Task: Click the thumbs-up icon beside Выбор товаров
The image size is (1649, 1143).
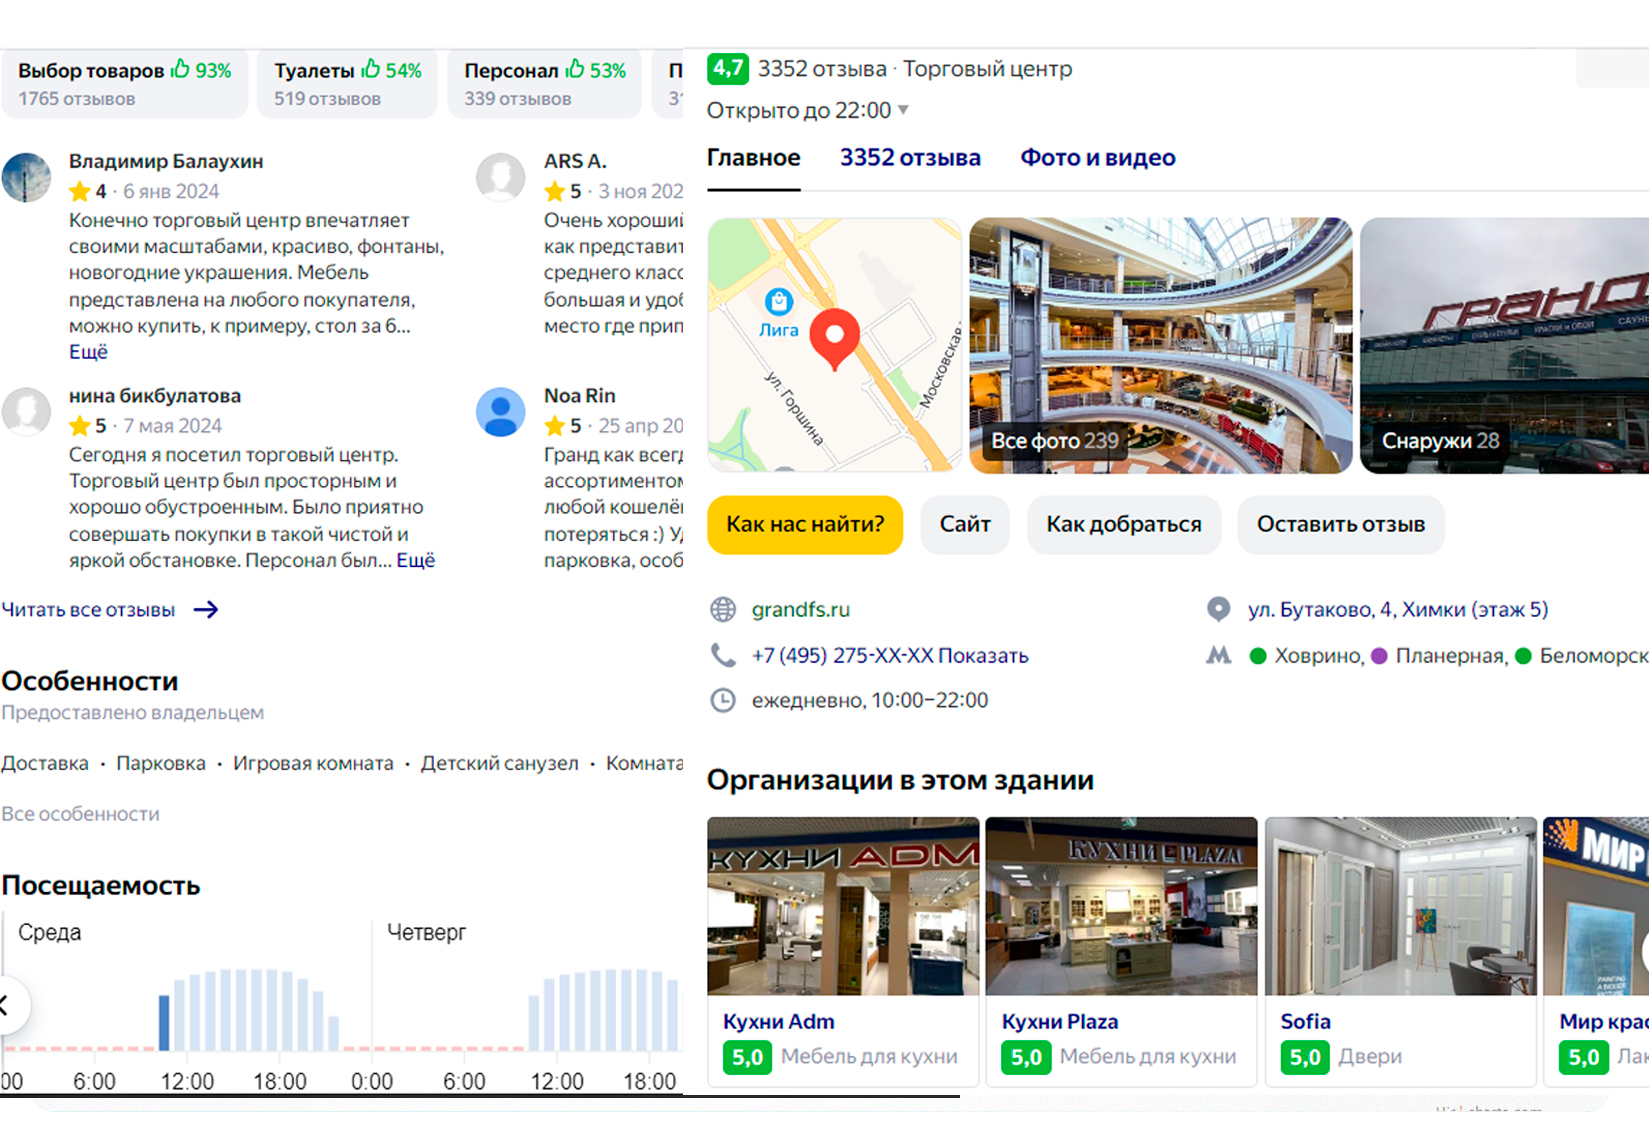Action: [x=180, y=69]
